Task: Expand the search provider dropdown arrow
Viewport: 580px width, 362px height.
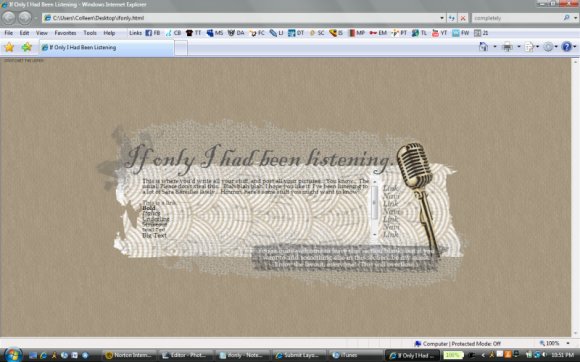Action: [x=576, y=18]
